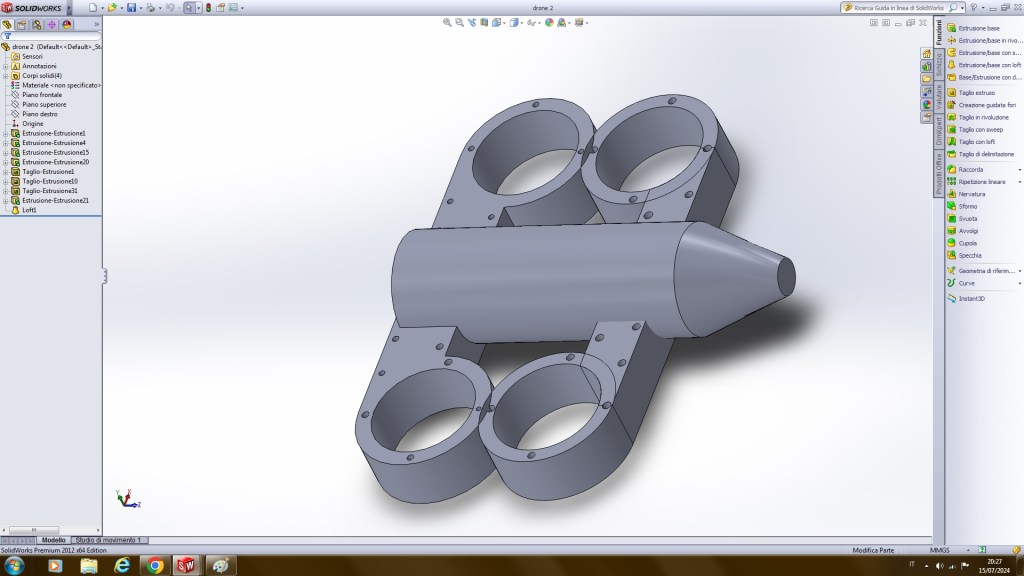Image resolution: width=1024 pixels, height=576 pixels.
Task: Choose the Specchia mirror tool
Action: tap(951, 255)
